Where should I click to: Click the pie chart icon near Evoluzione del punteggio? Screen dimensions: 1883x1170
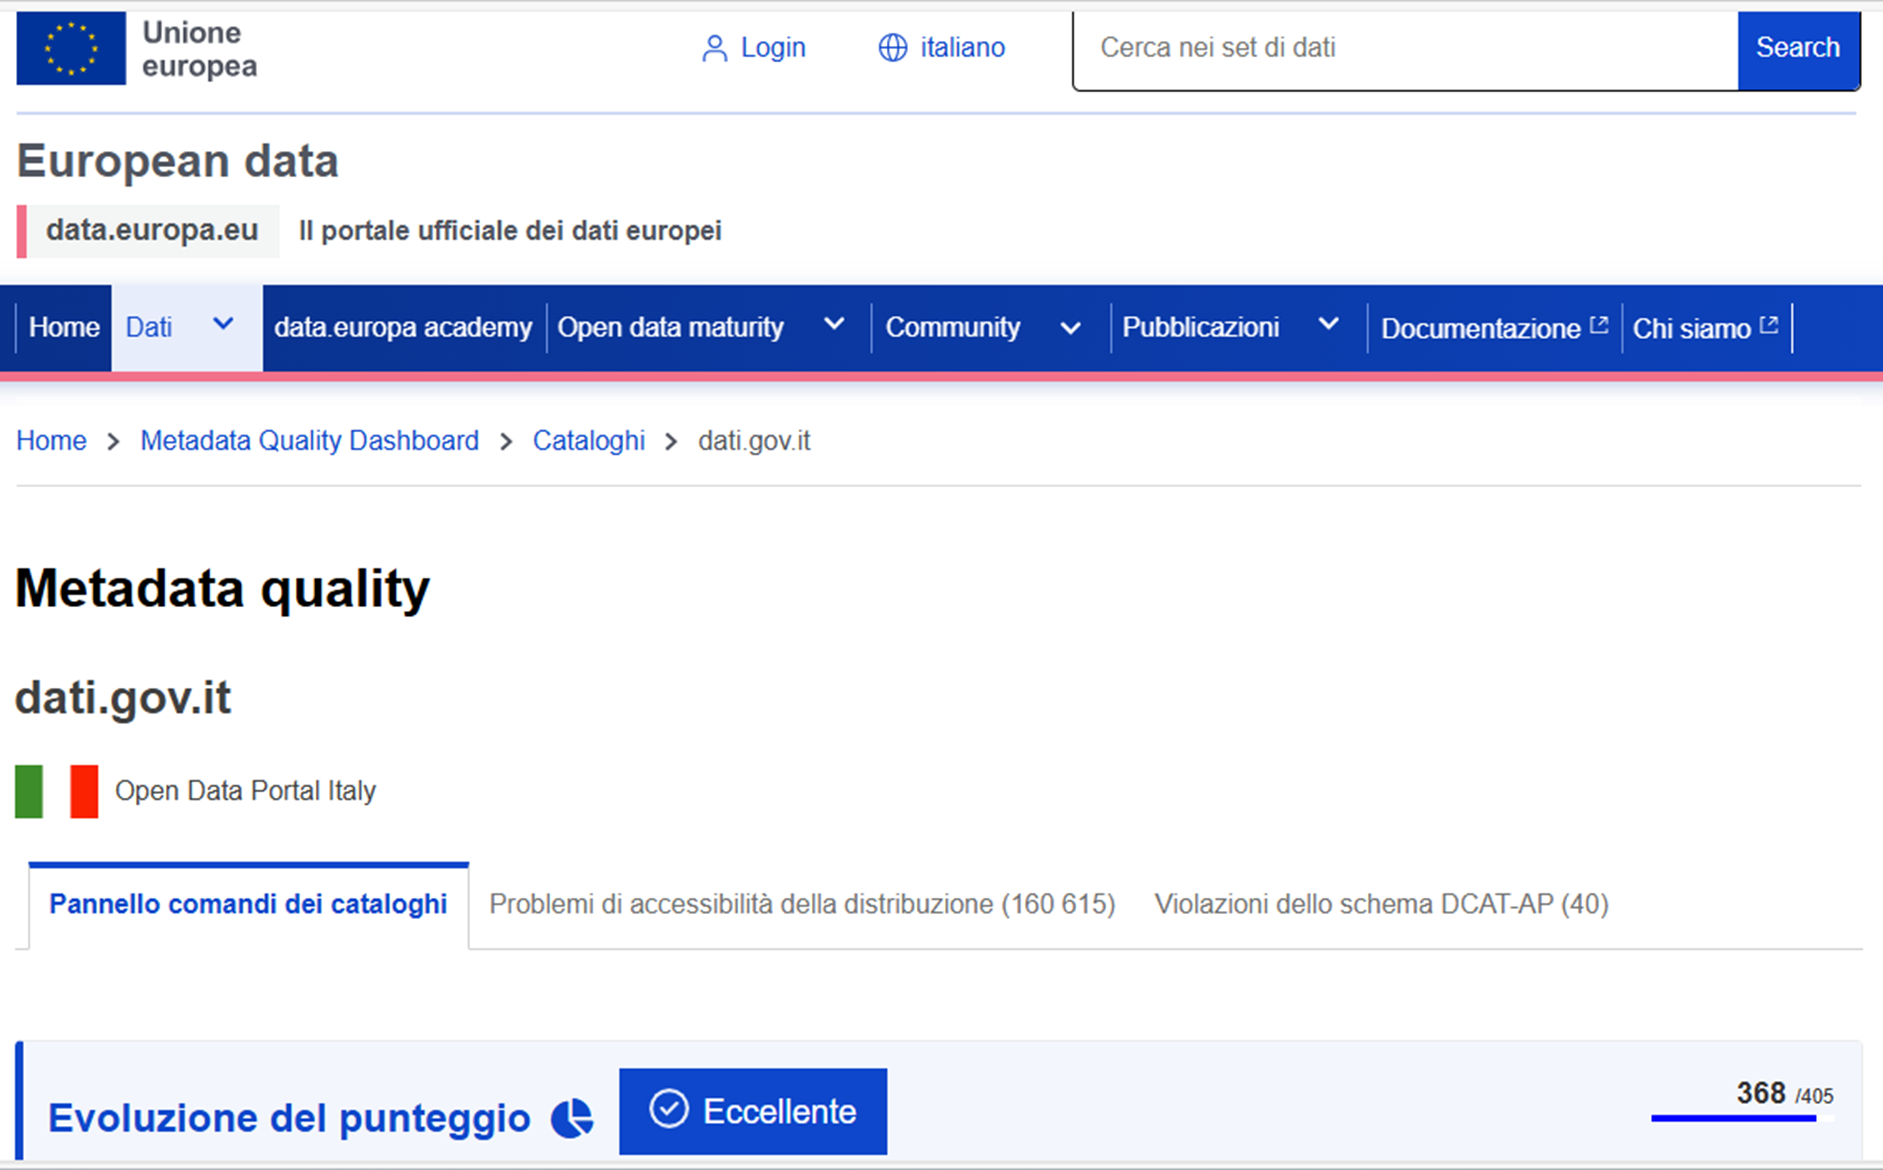coord(572,1118)
